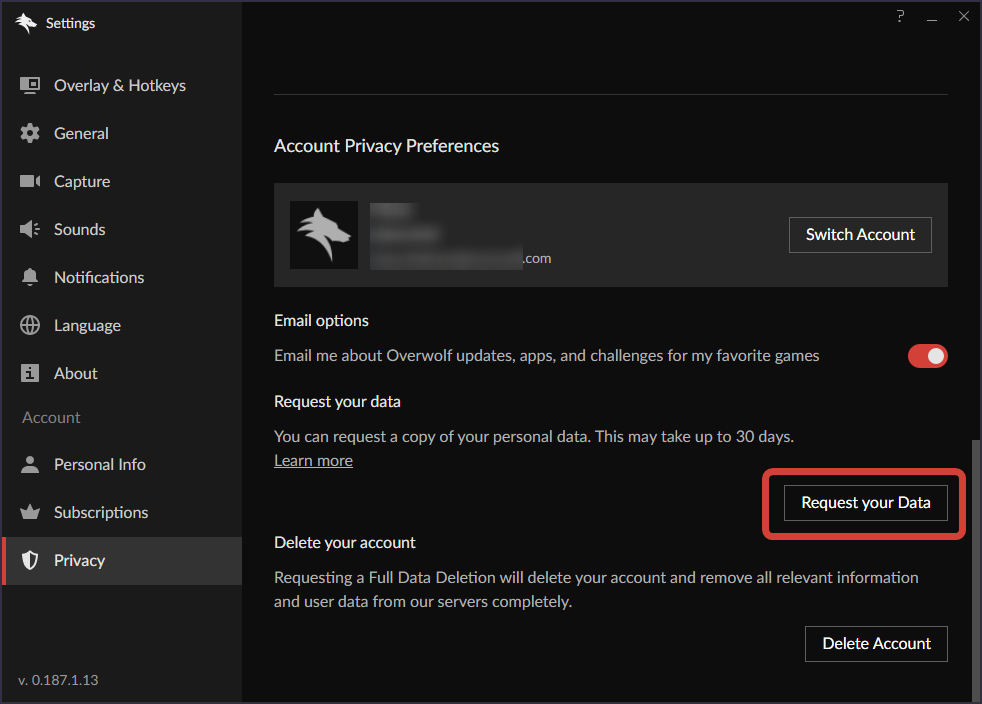
Task: View Subscriptions in account section
Action: [122, 512]
